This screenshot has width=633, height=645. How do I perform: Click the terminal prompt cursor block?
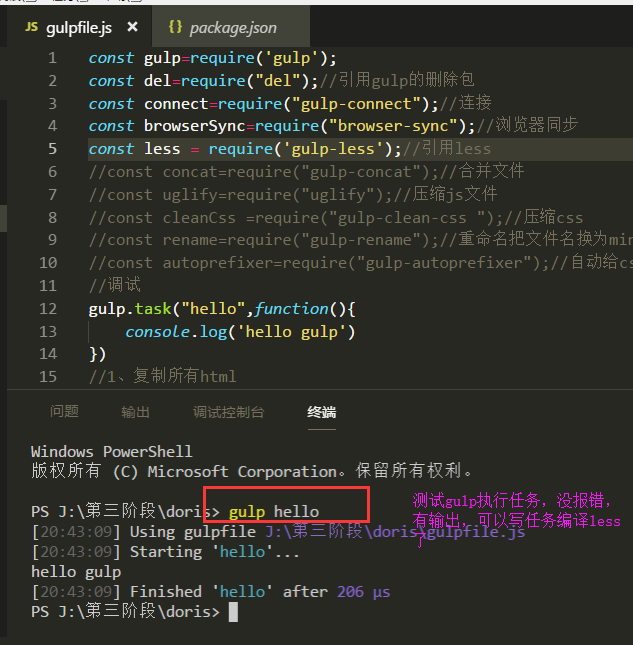233,612
